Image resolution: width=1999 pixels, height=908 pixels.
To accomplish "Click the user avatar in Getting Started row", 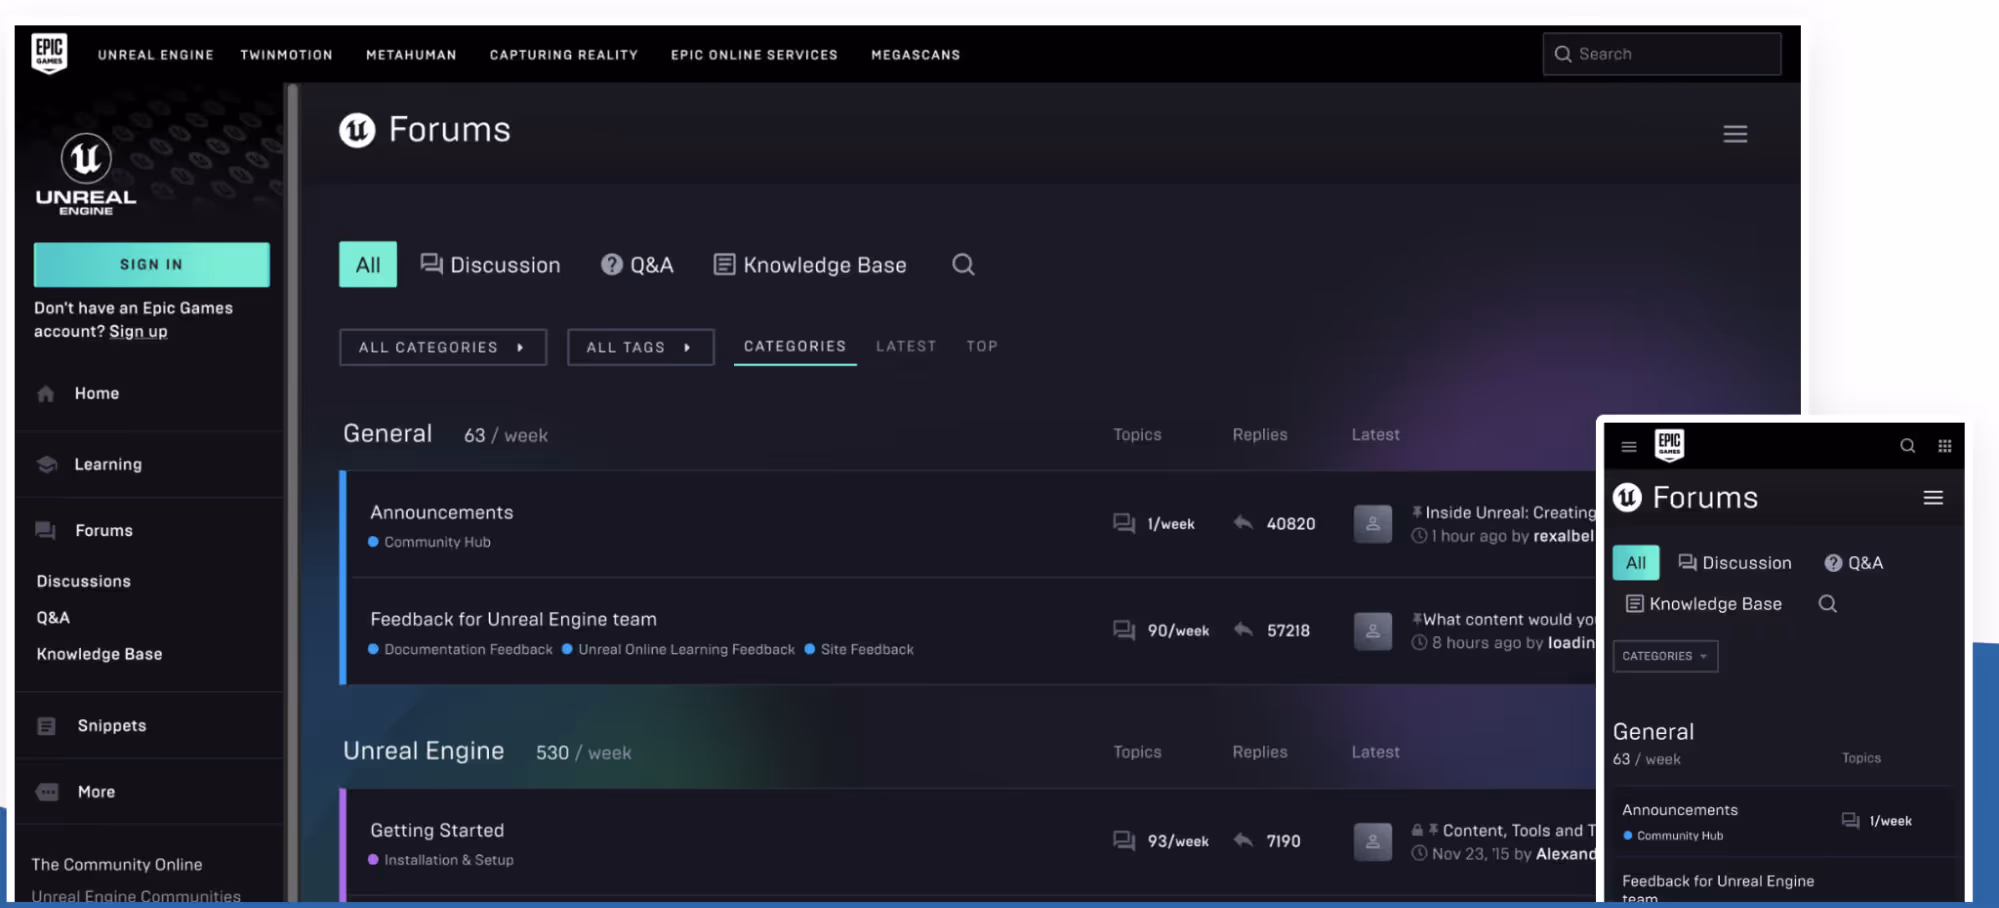I will click(1373, 842).
